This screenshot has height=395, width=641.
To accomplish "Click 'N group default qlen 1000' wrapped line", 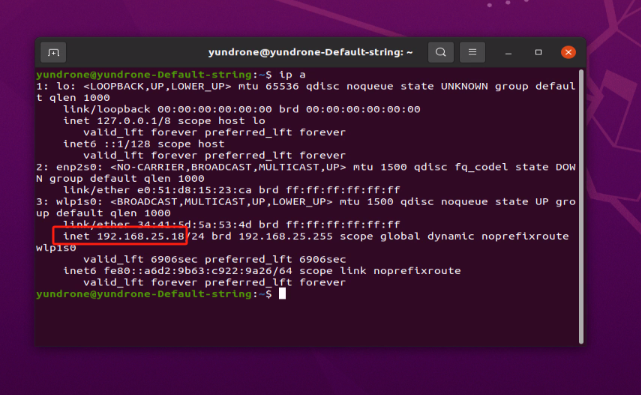I will coord(120,179).
